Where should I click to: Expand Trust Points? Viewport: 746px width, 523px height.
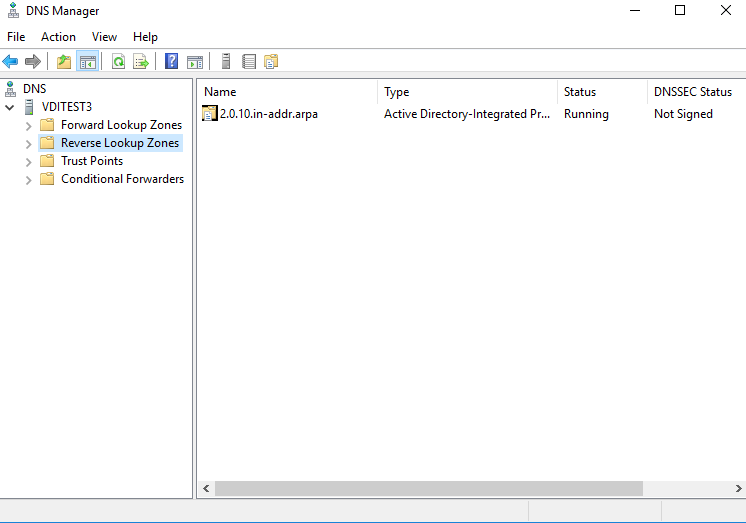[x=29, y=162]
